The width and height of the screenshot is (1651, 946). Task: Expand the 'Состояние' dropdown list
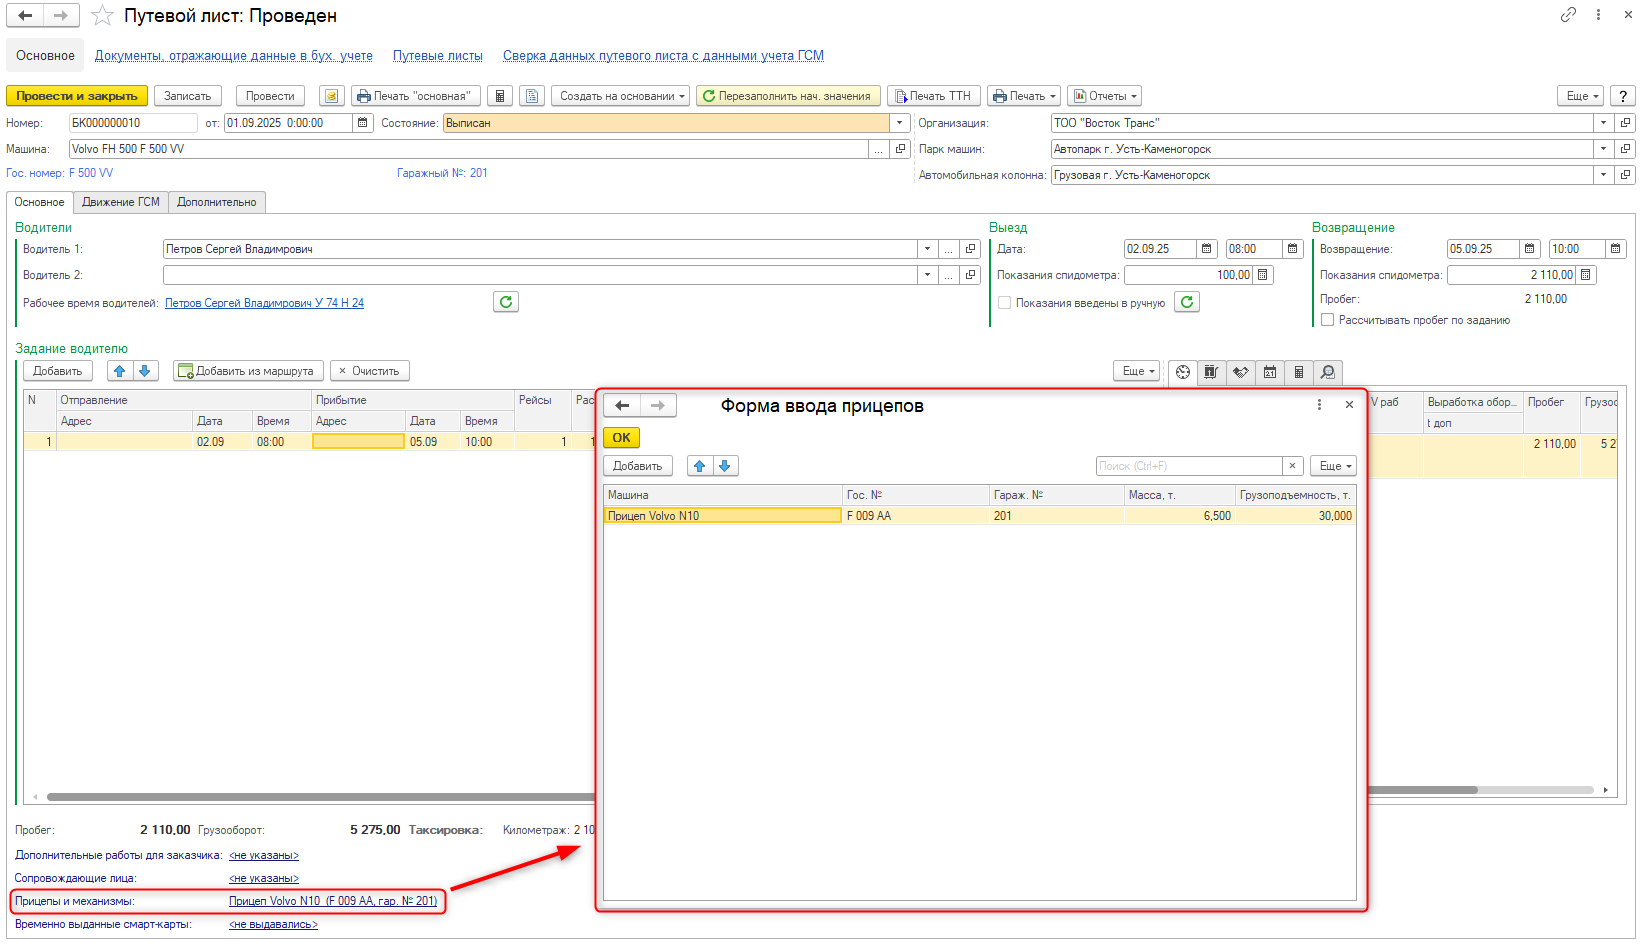point(900,123)
